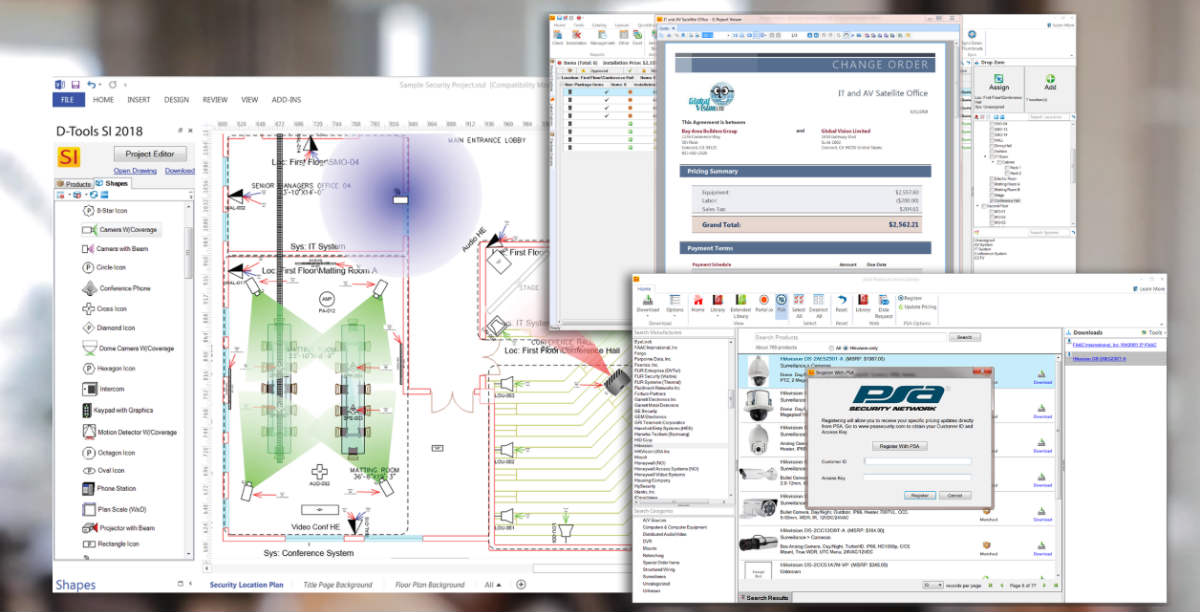Pick the Motion Detector W/Coverage shape
This screenshot has width=1200, height=612.
click(x=130, y=432)
